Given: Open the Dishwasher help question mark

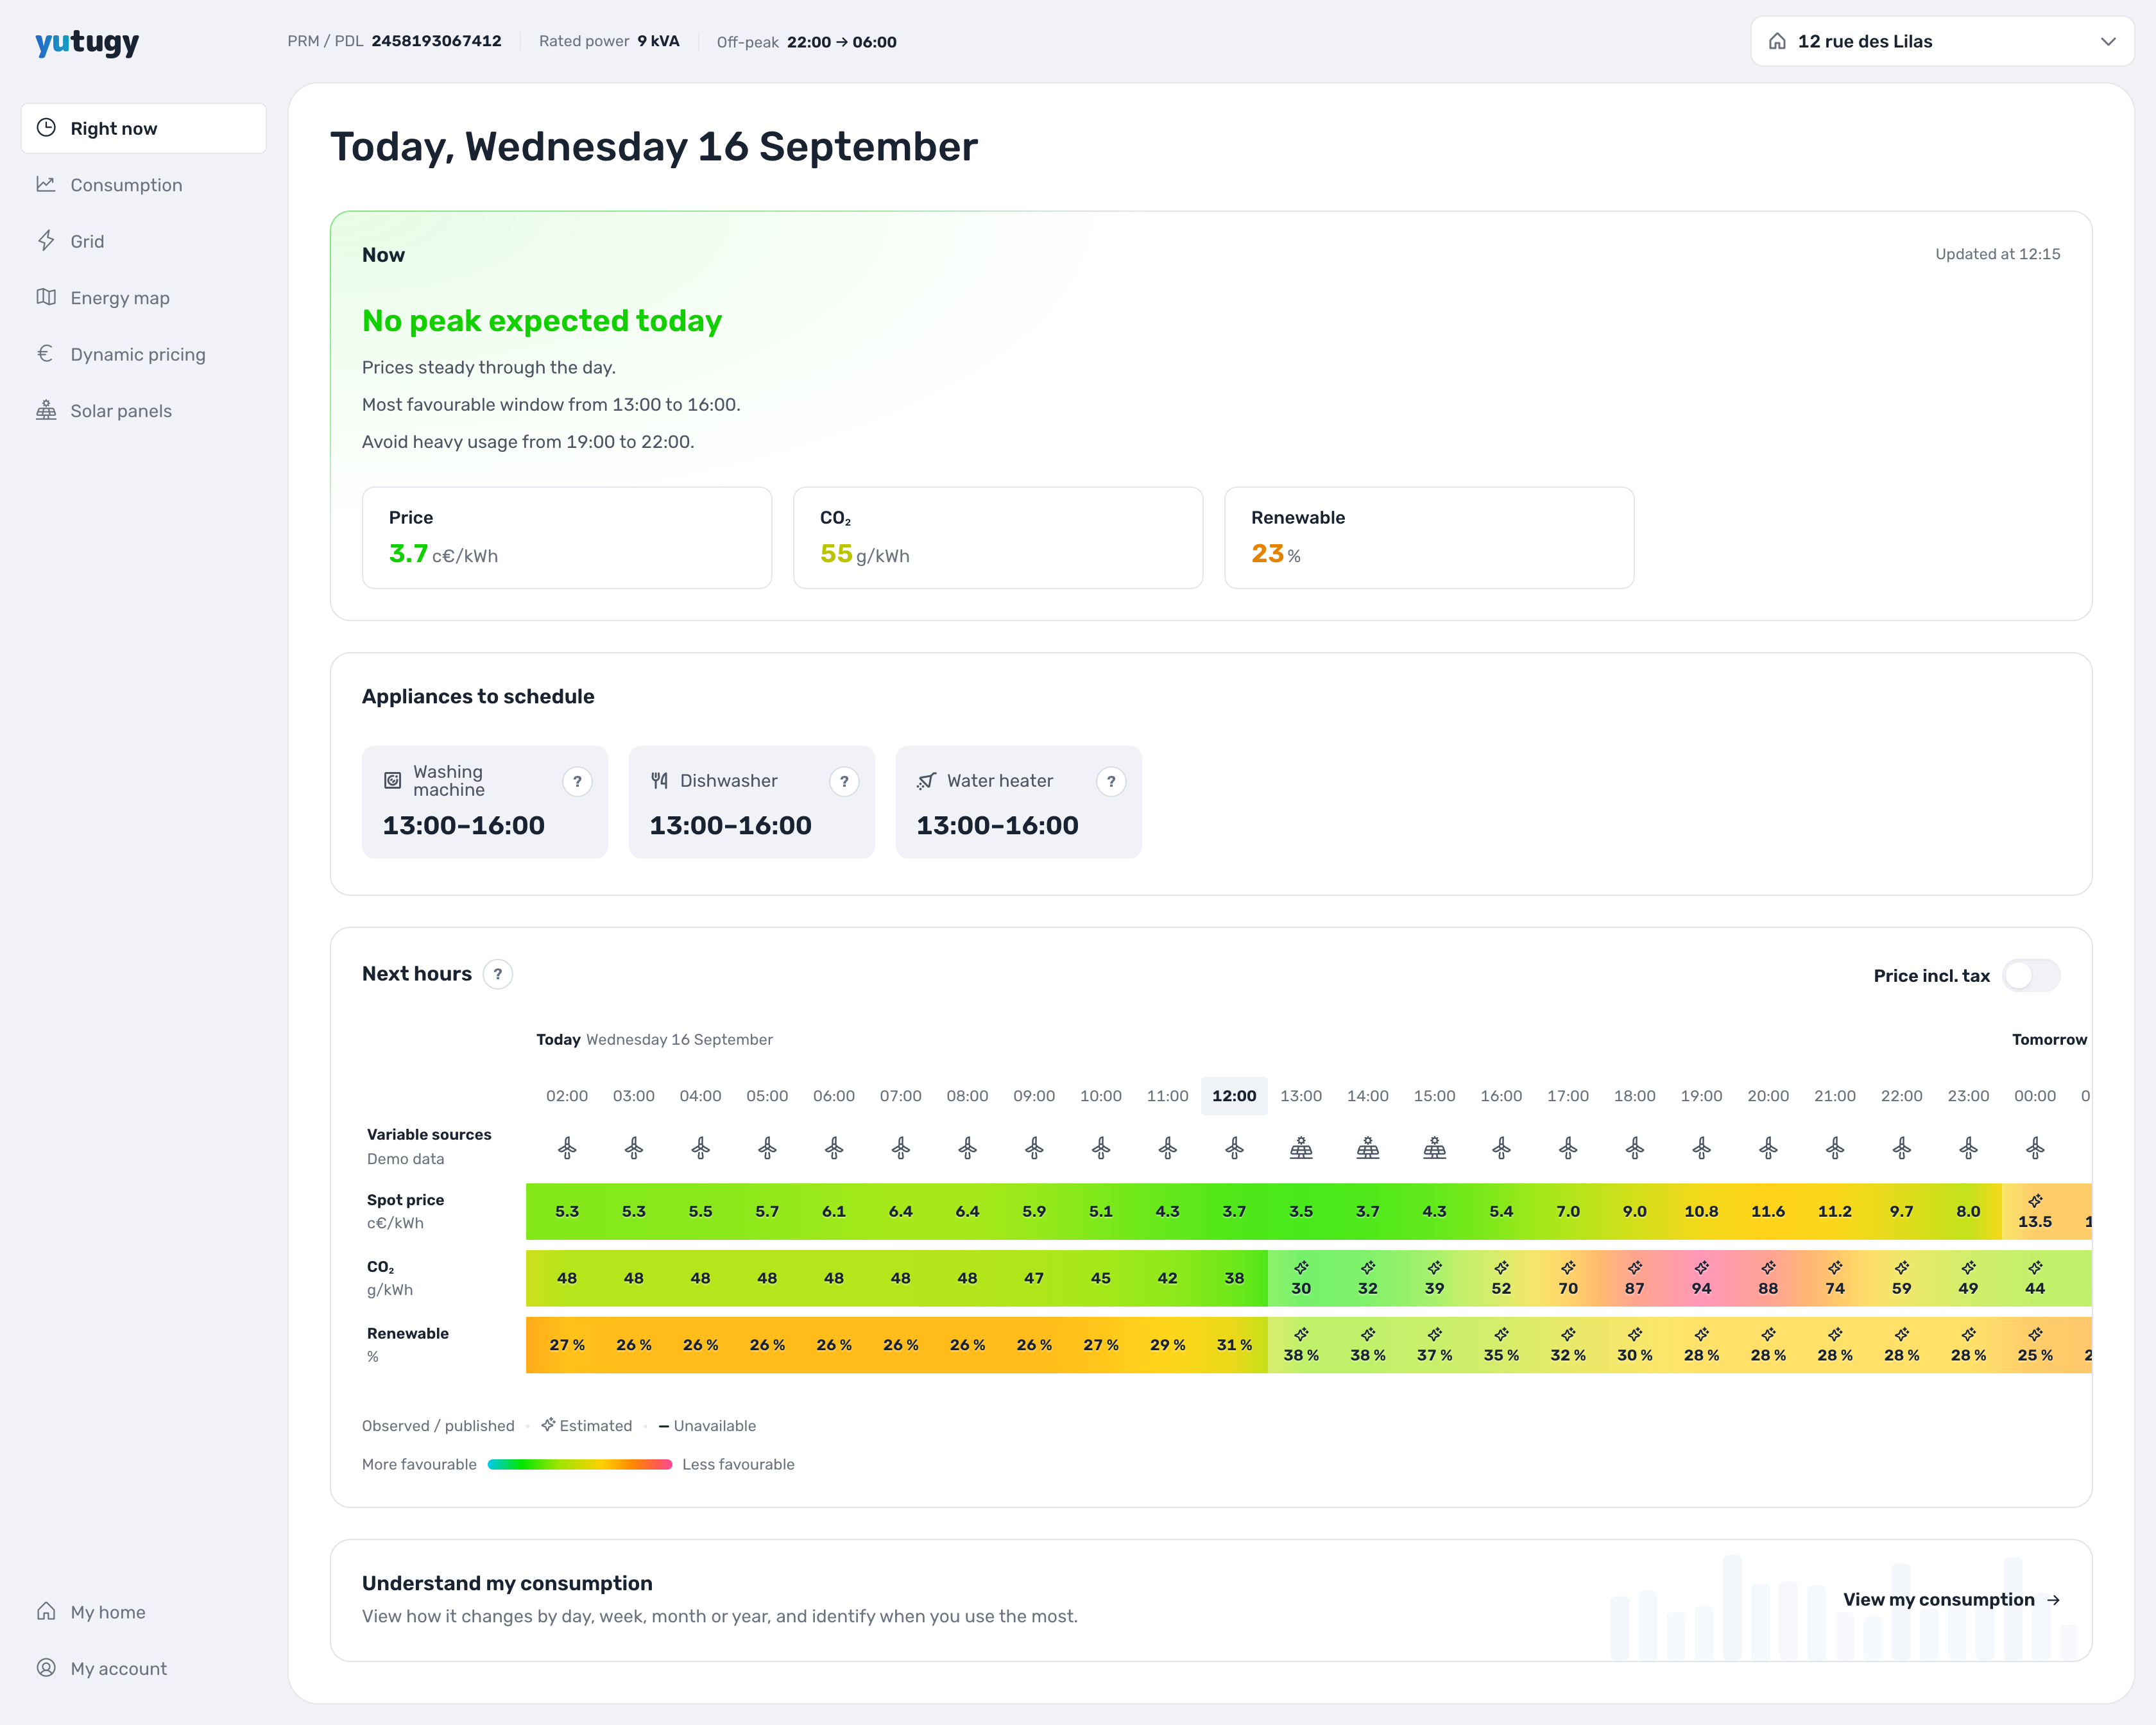Looking at the screenshot, I should coord(844,781).
